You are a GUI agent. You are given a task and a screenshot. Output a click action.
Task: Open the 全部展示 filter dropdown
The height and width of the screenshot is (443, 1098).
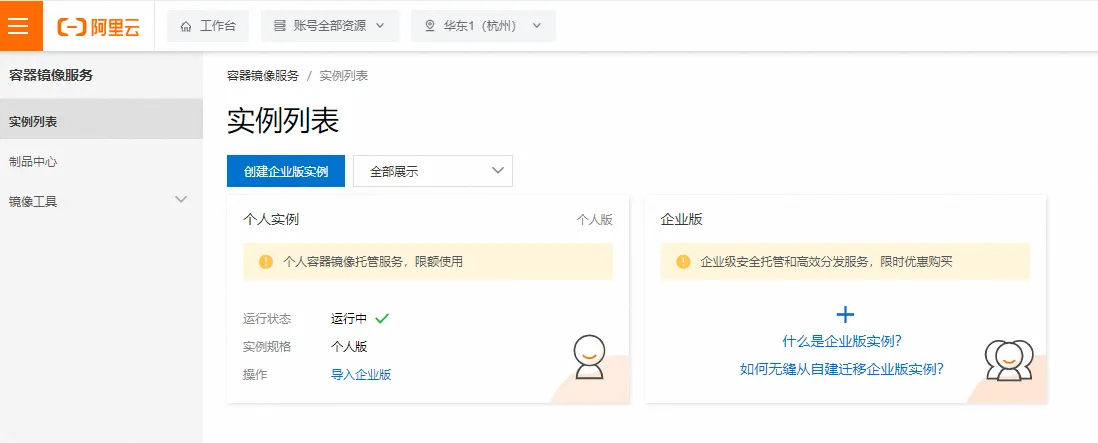[432, 171]
